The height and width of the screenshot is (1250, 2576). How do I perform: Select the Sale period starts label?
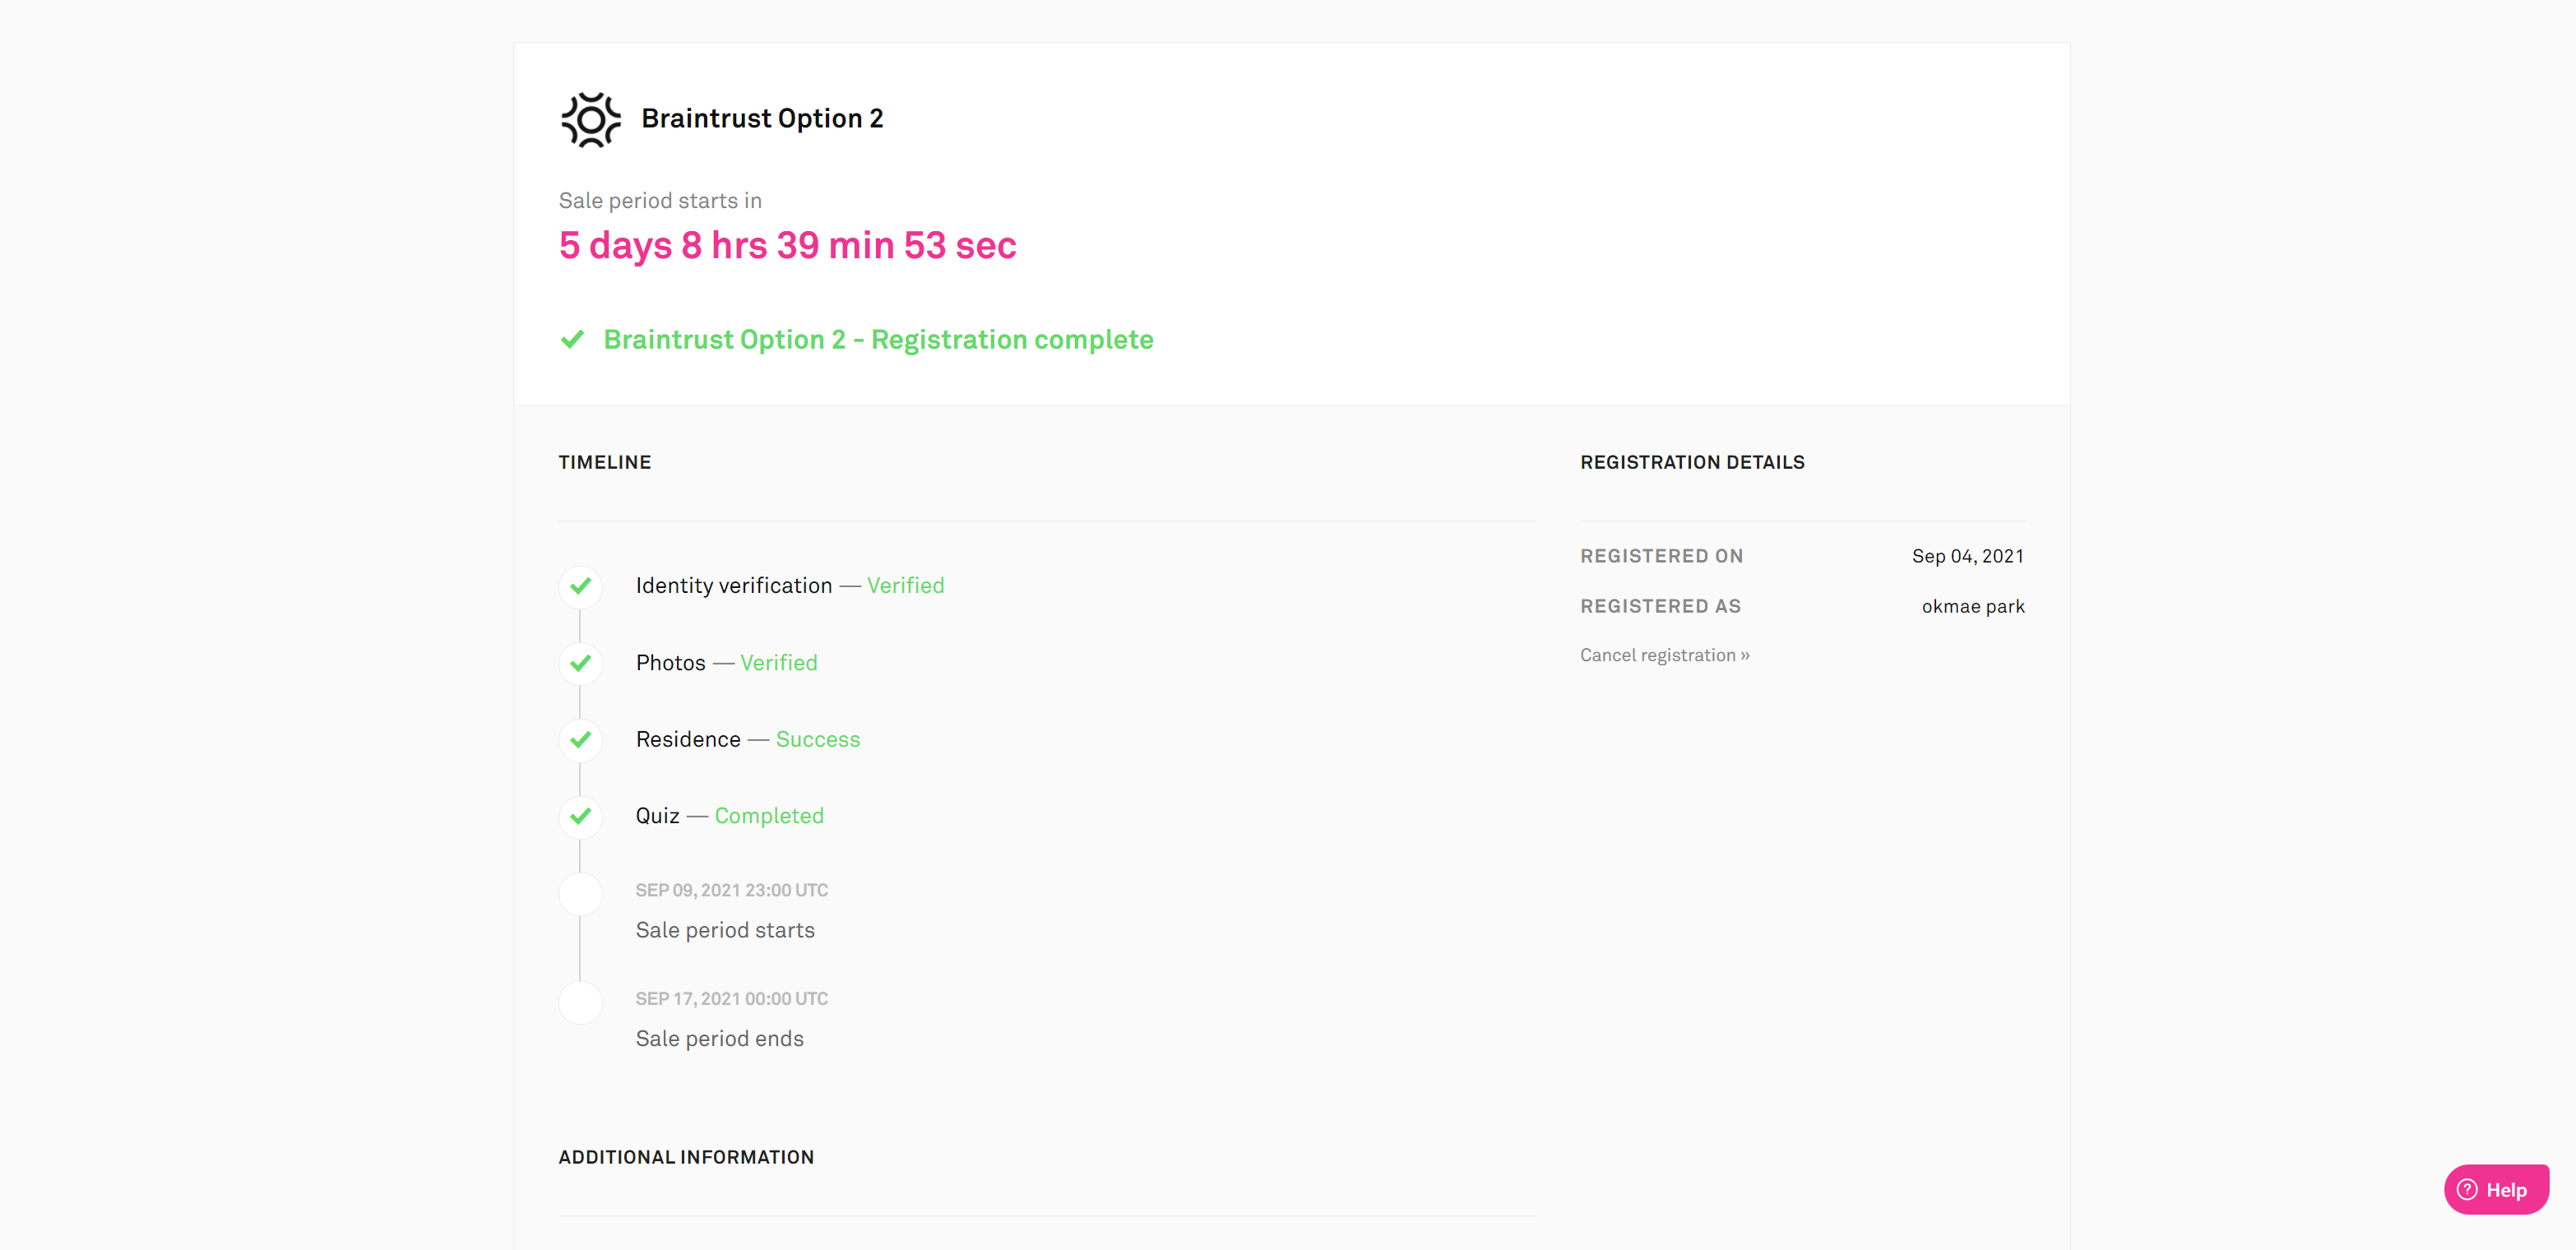point(725,930)
